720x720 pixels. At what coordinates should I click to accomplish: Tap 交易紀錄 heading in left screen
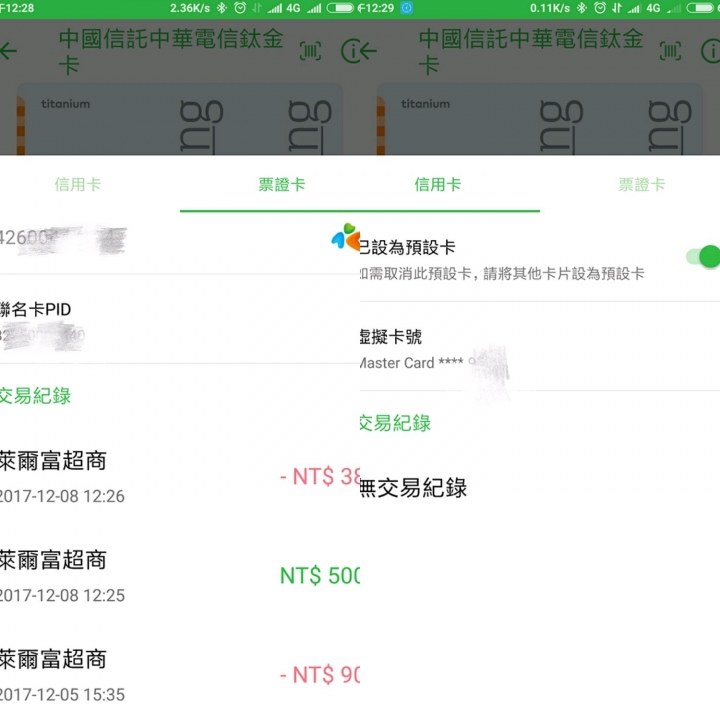click(x=35, y=396)
